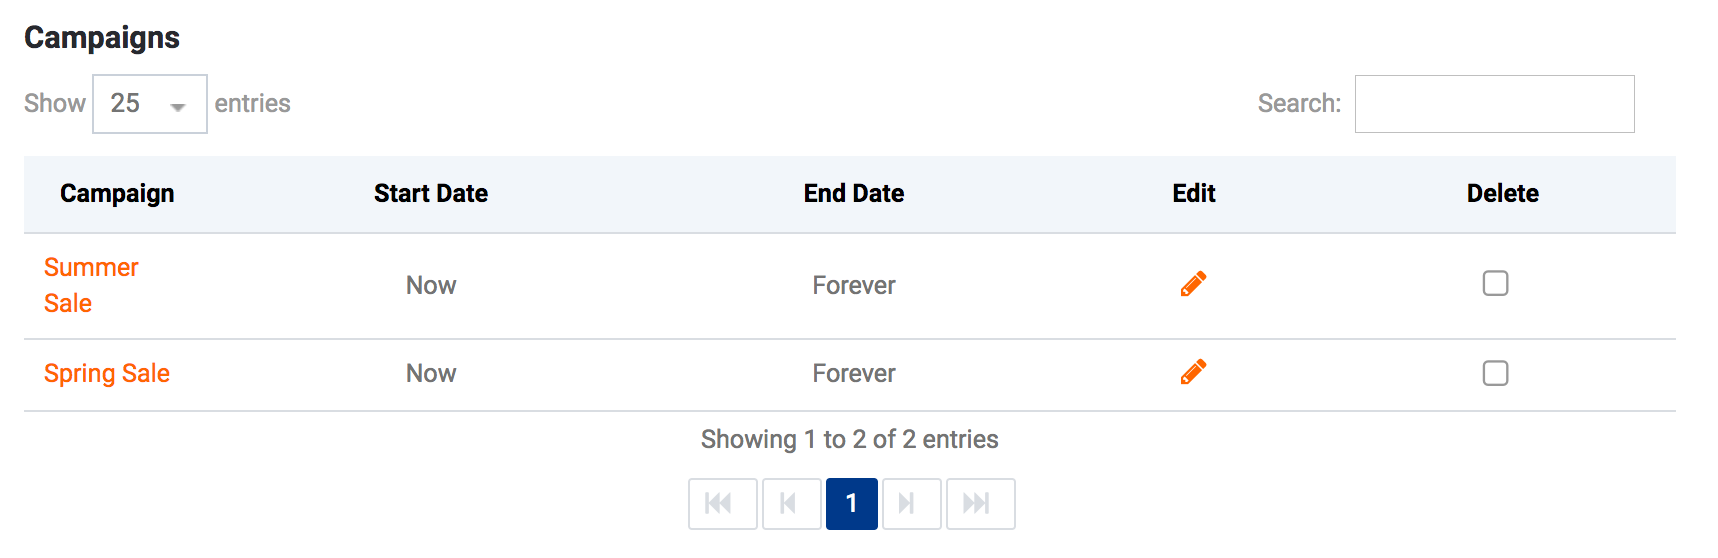The height and width of the screenshot is (558, 1718).
Task: Sort table by Campaign column header
Action: click(x=117, y=193)
